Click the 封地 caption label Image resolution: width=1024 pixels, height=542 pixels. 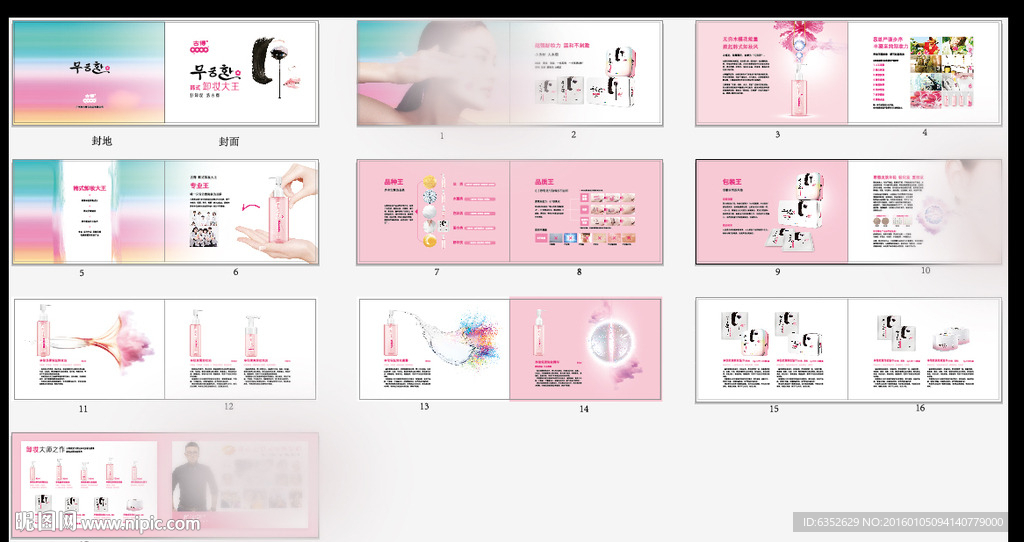(102, 140)
